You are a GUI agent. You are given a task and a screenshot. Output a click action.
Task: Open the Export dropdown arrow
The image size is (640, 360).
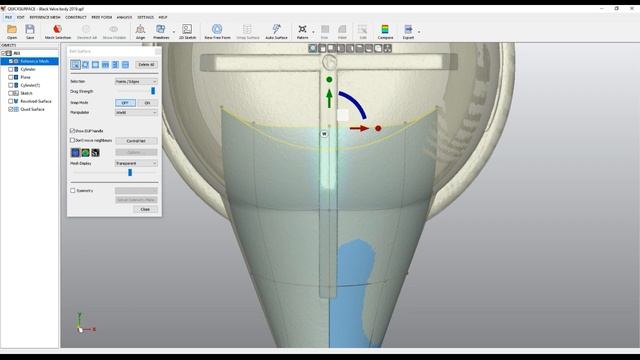point(419,32)
